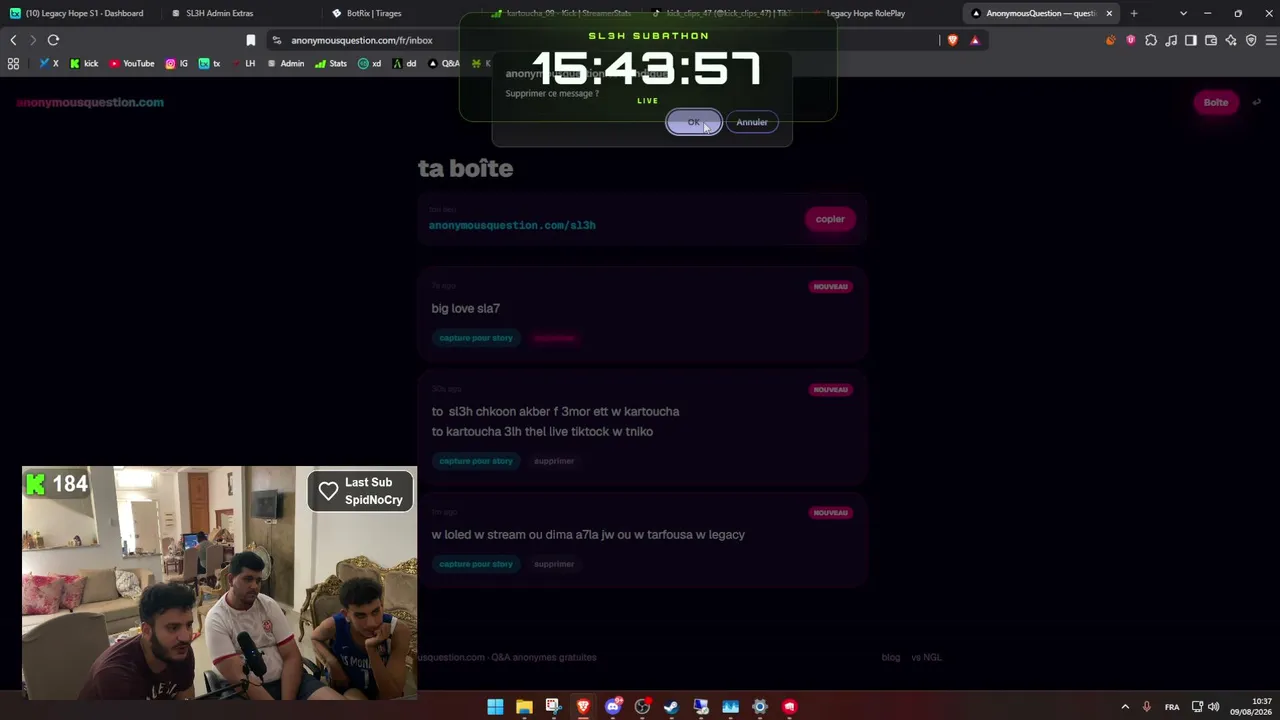Viewport: 1280px width, 720px height.
Task: Open the 'vs NGL' footer link
Action: pos(926,657)
